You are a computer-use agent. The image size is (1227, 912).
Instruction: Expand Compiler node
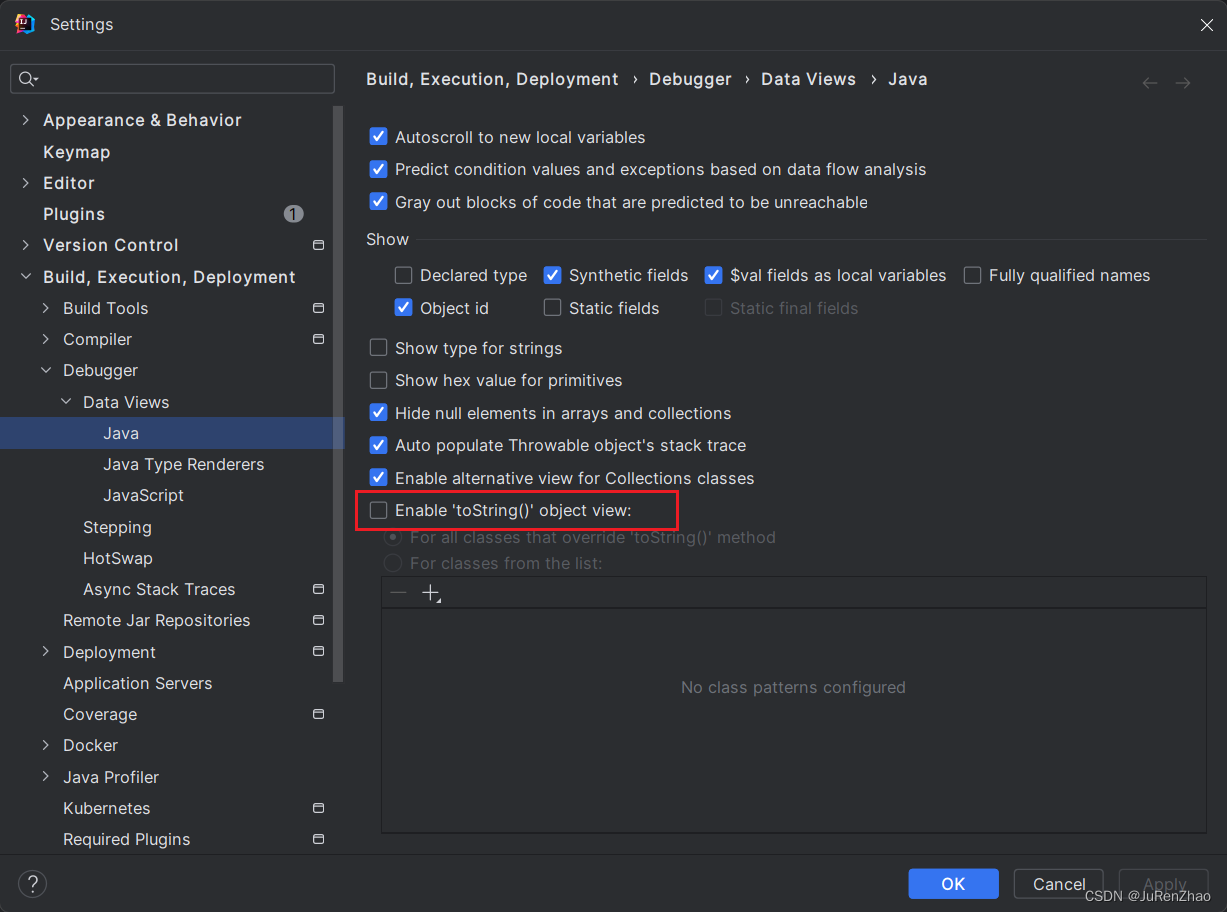pos(45,339)
